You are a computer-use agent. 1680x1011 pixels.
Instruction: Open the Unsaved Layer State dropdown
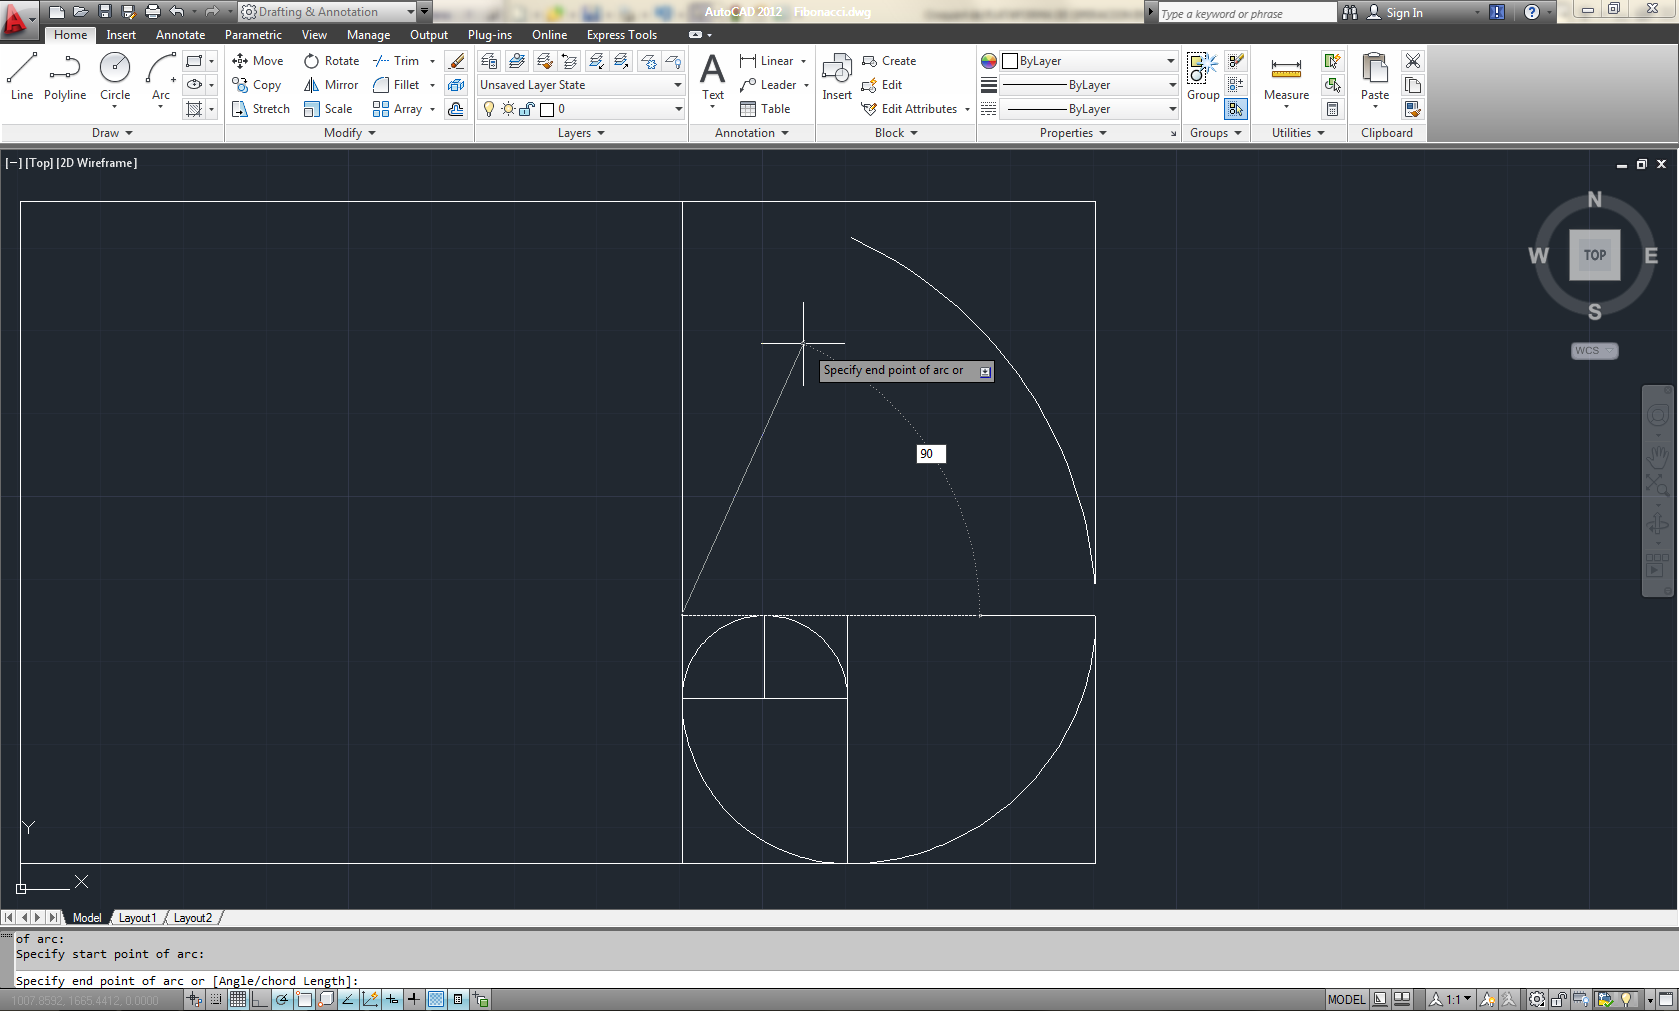click(x=581, y=85)
